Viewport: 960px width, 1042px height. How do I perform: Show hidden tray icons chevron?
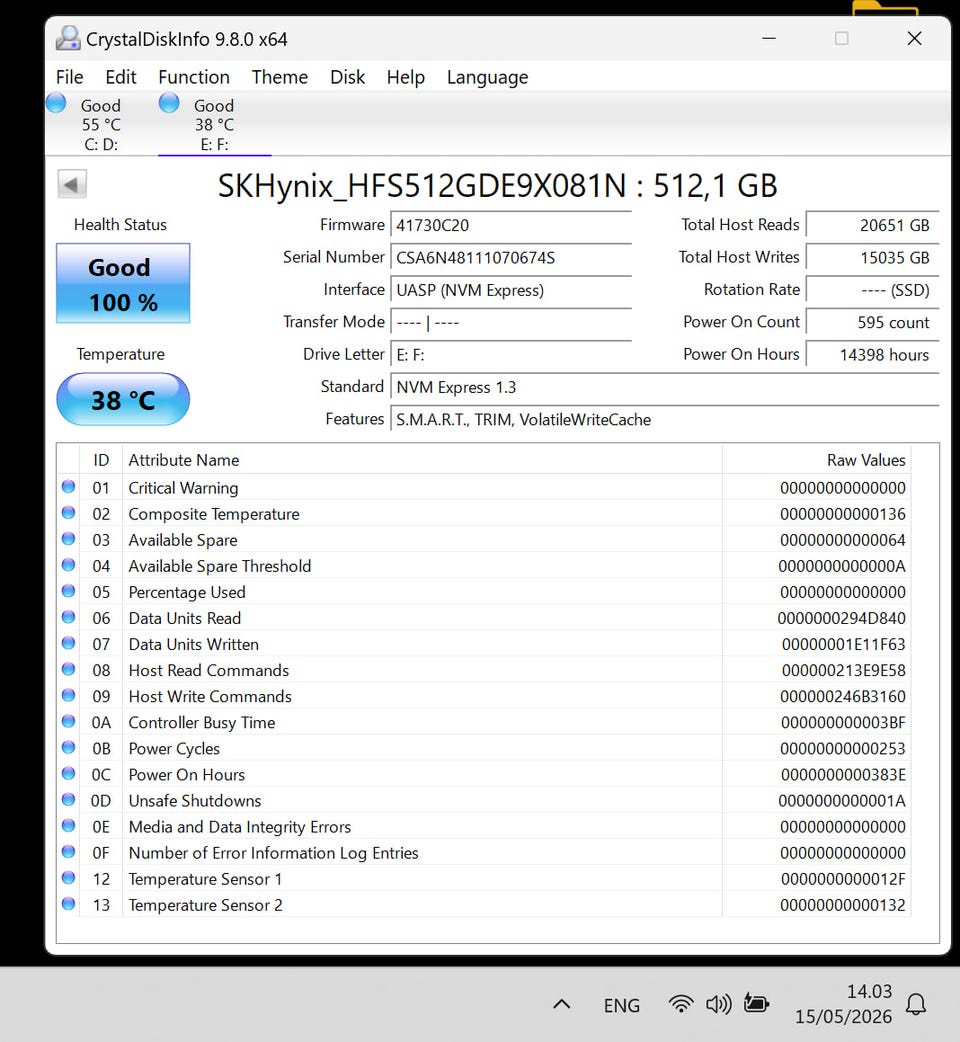pos(561,1004)
